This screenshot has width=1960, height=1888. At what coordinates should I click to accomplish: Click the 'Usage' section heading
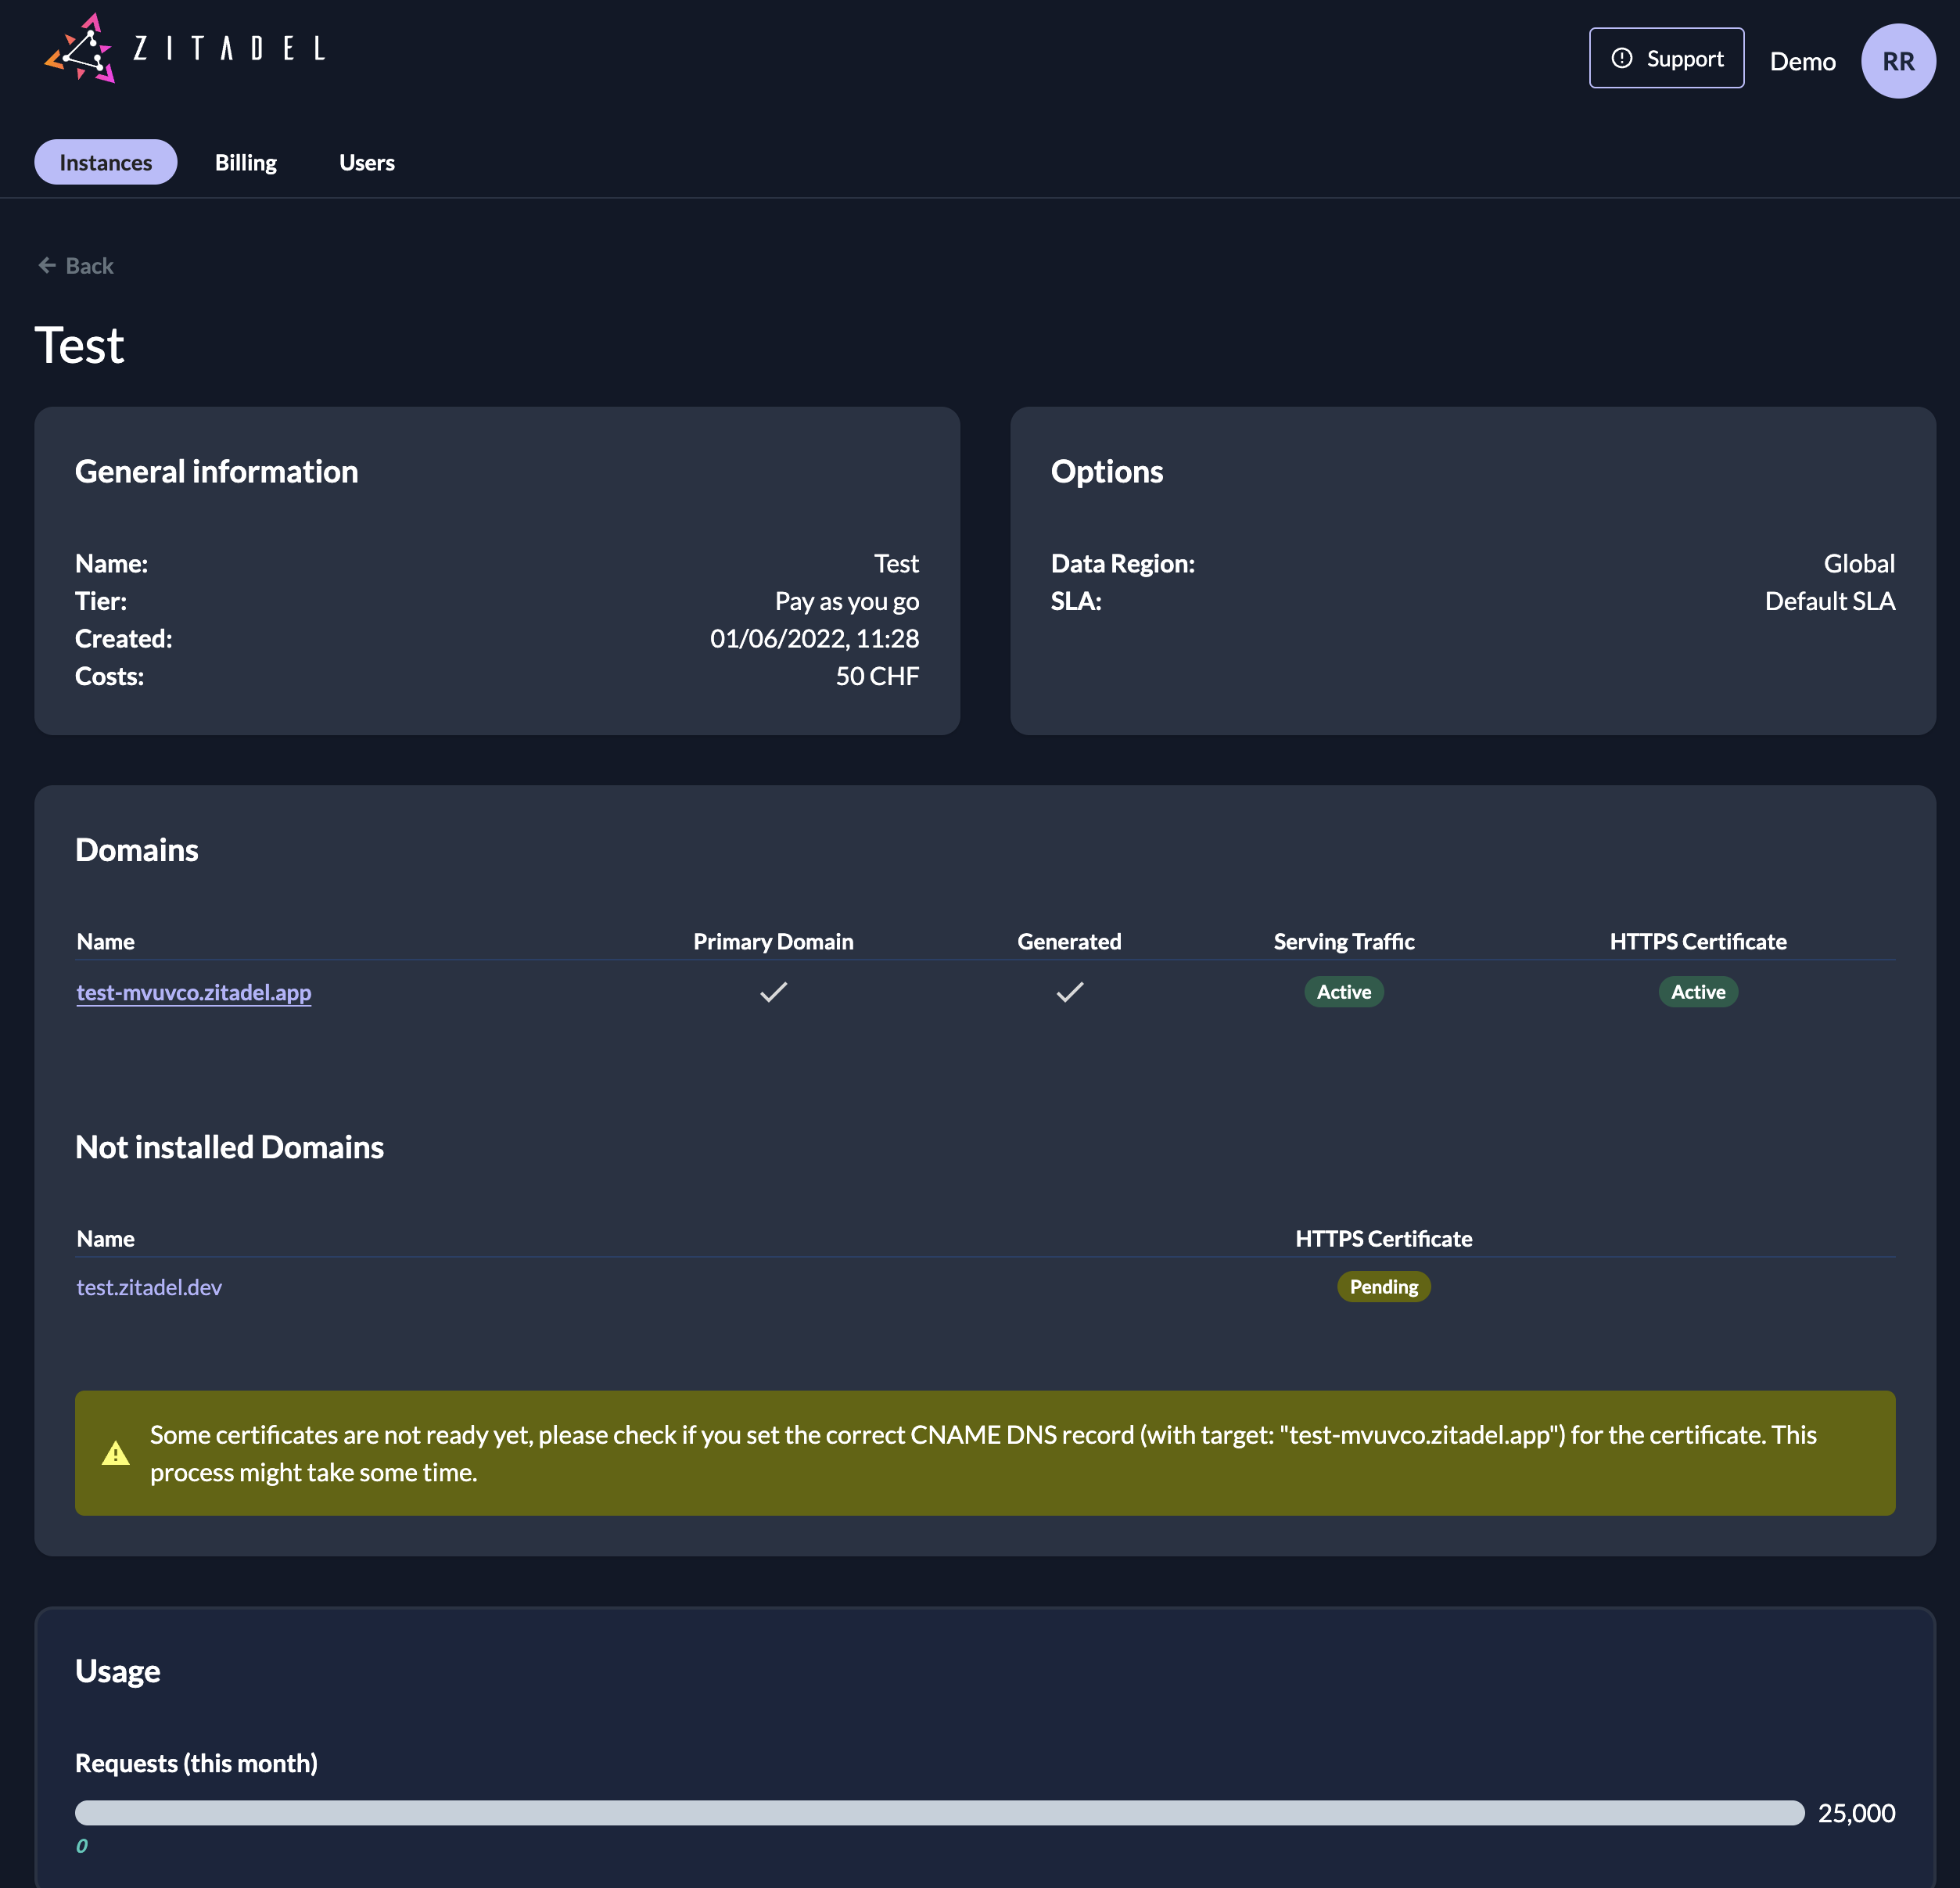click(x=117, y=1671)
